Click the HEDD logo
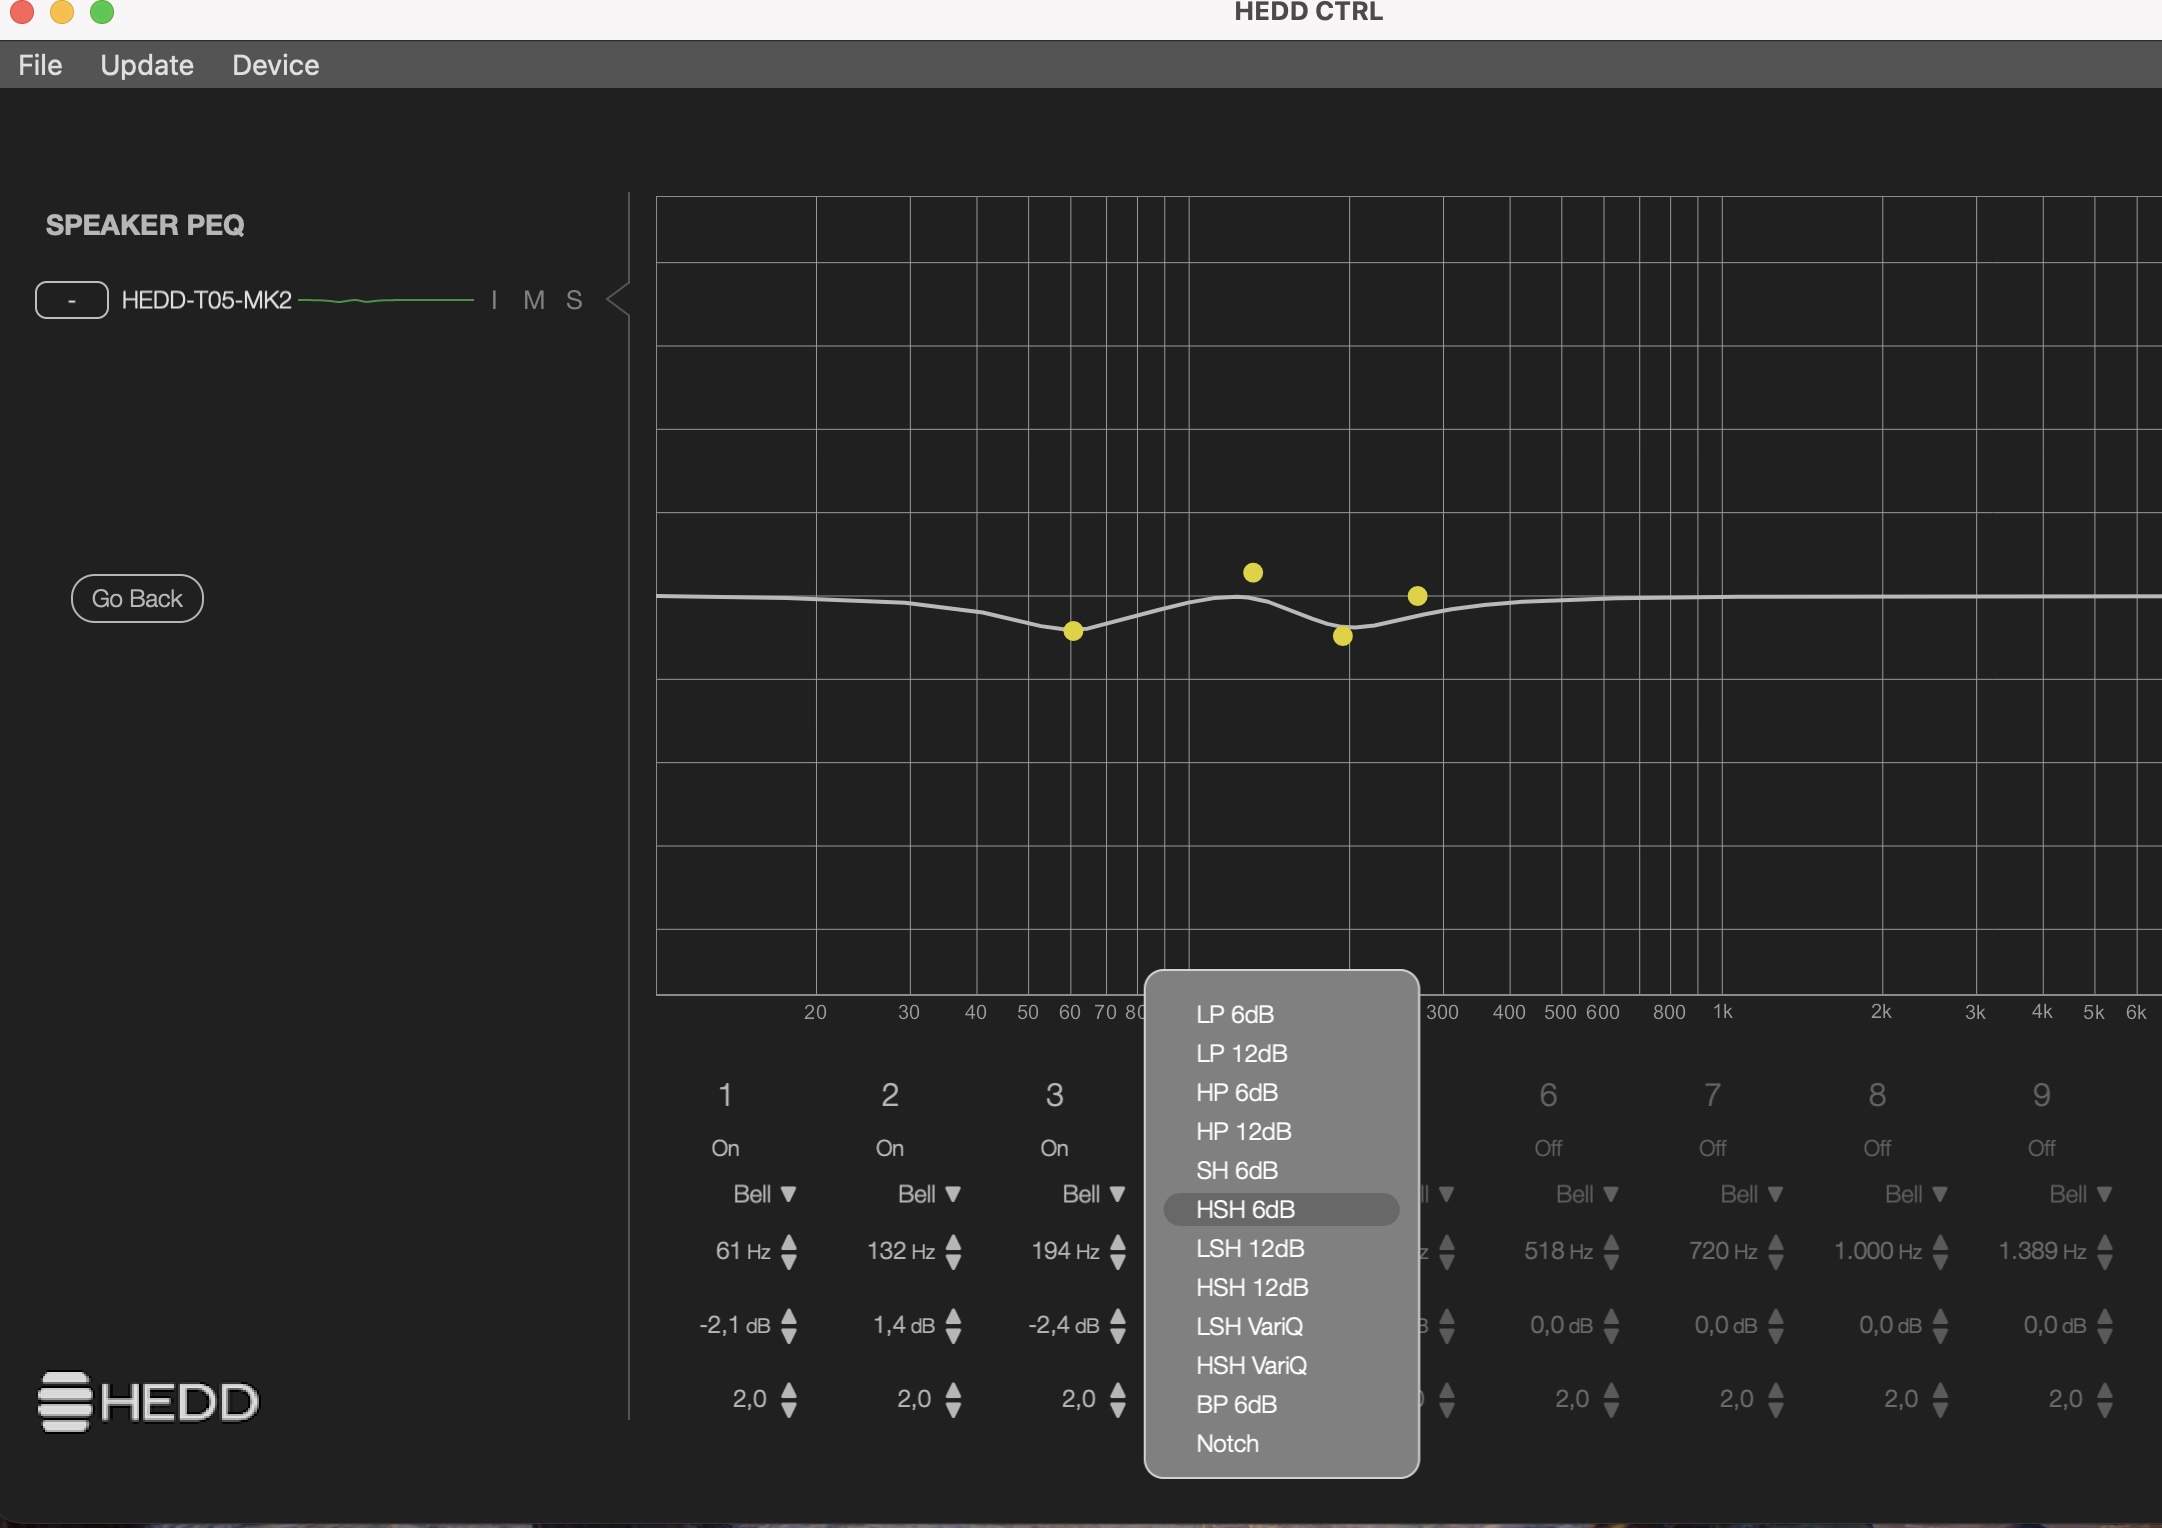This screenshot has height=1528, width=2162. pyautogui.click(x=149, y=1401)
